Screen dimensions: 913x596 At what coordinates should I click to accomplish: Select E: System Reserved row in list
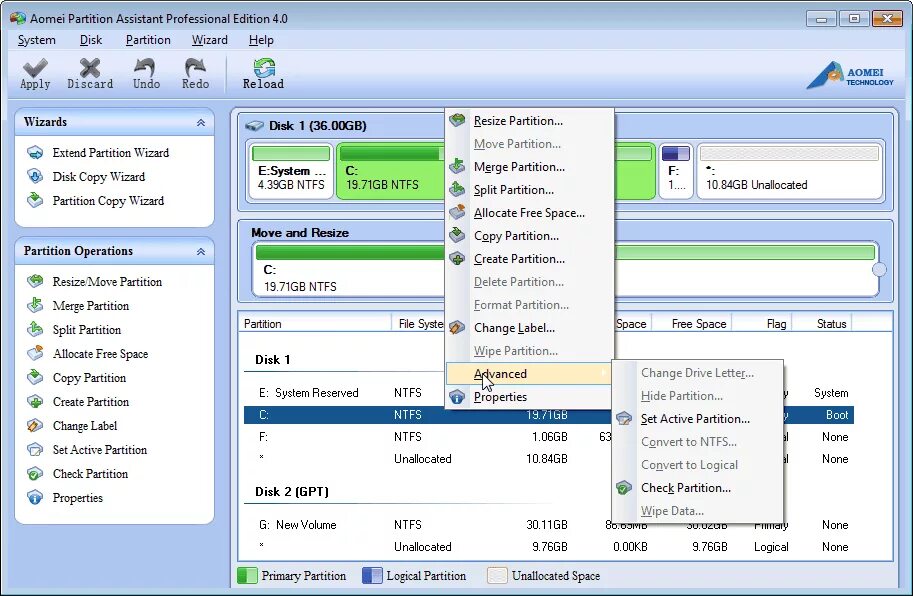tap(548, 393)
